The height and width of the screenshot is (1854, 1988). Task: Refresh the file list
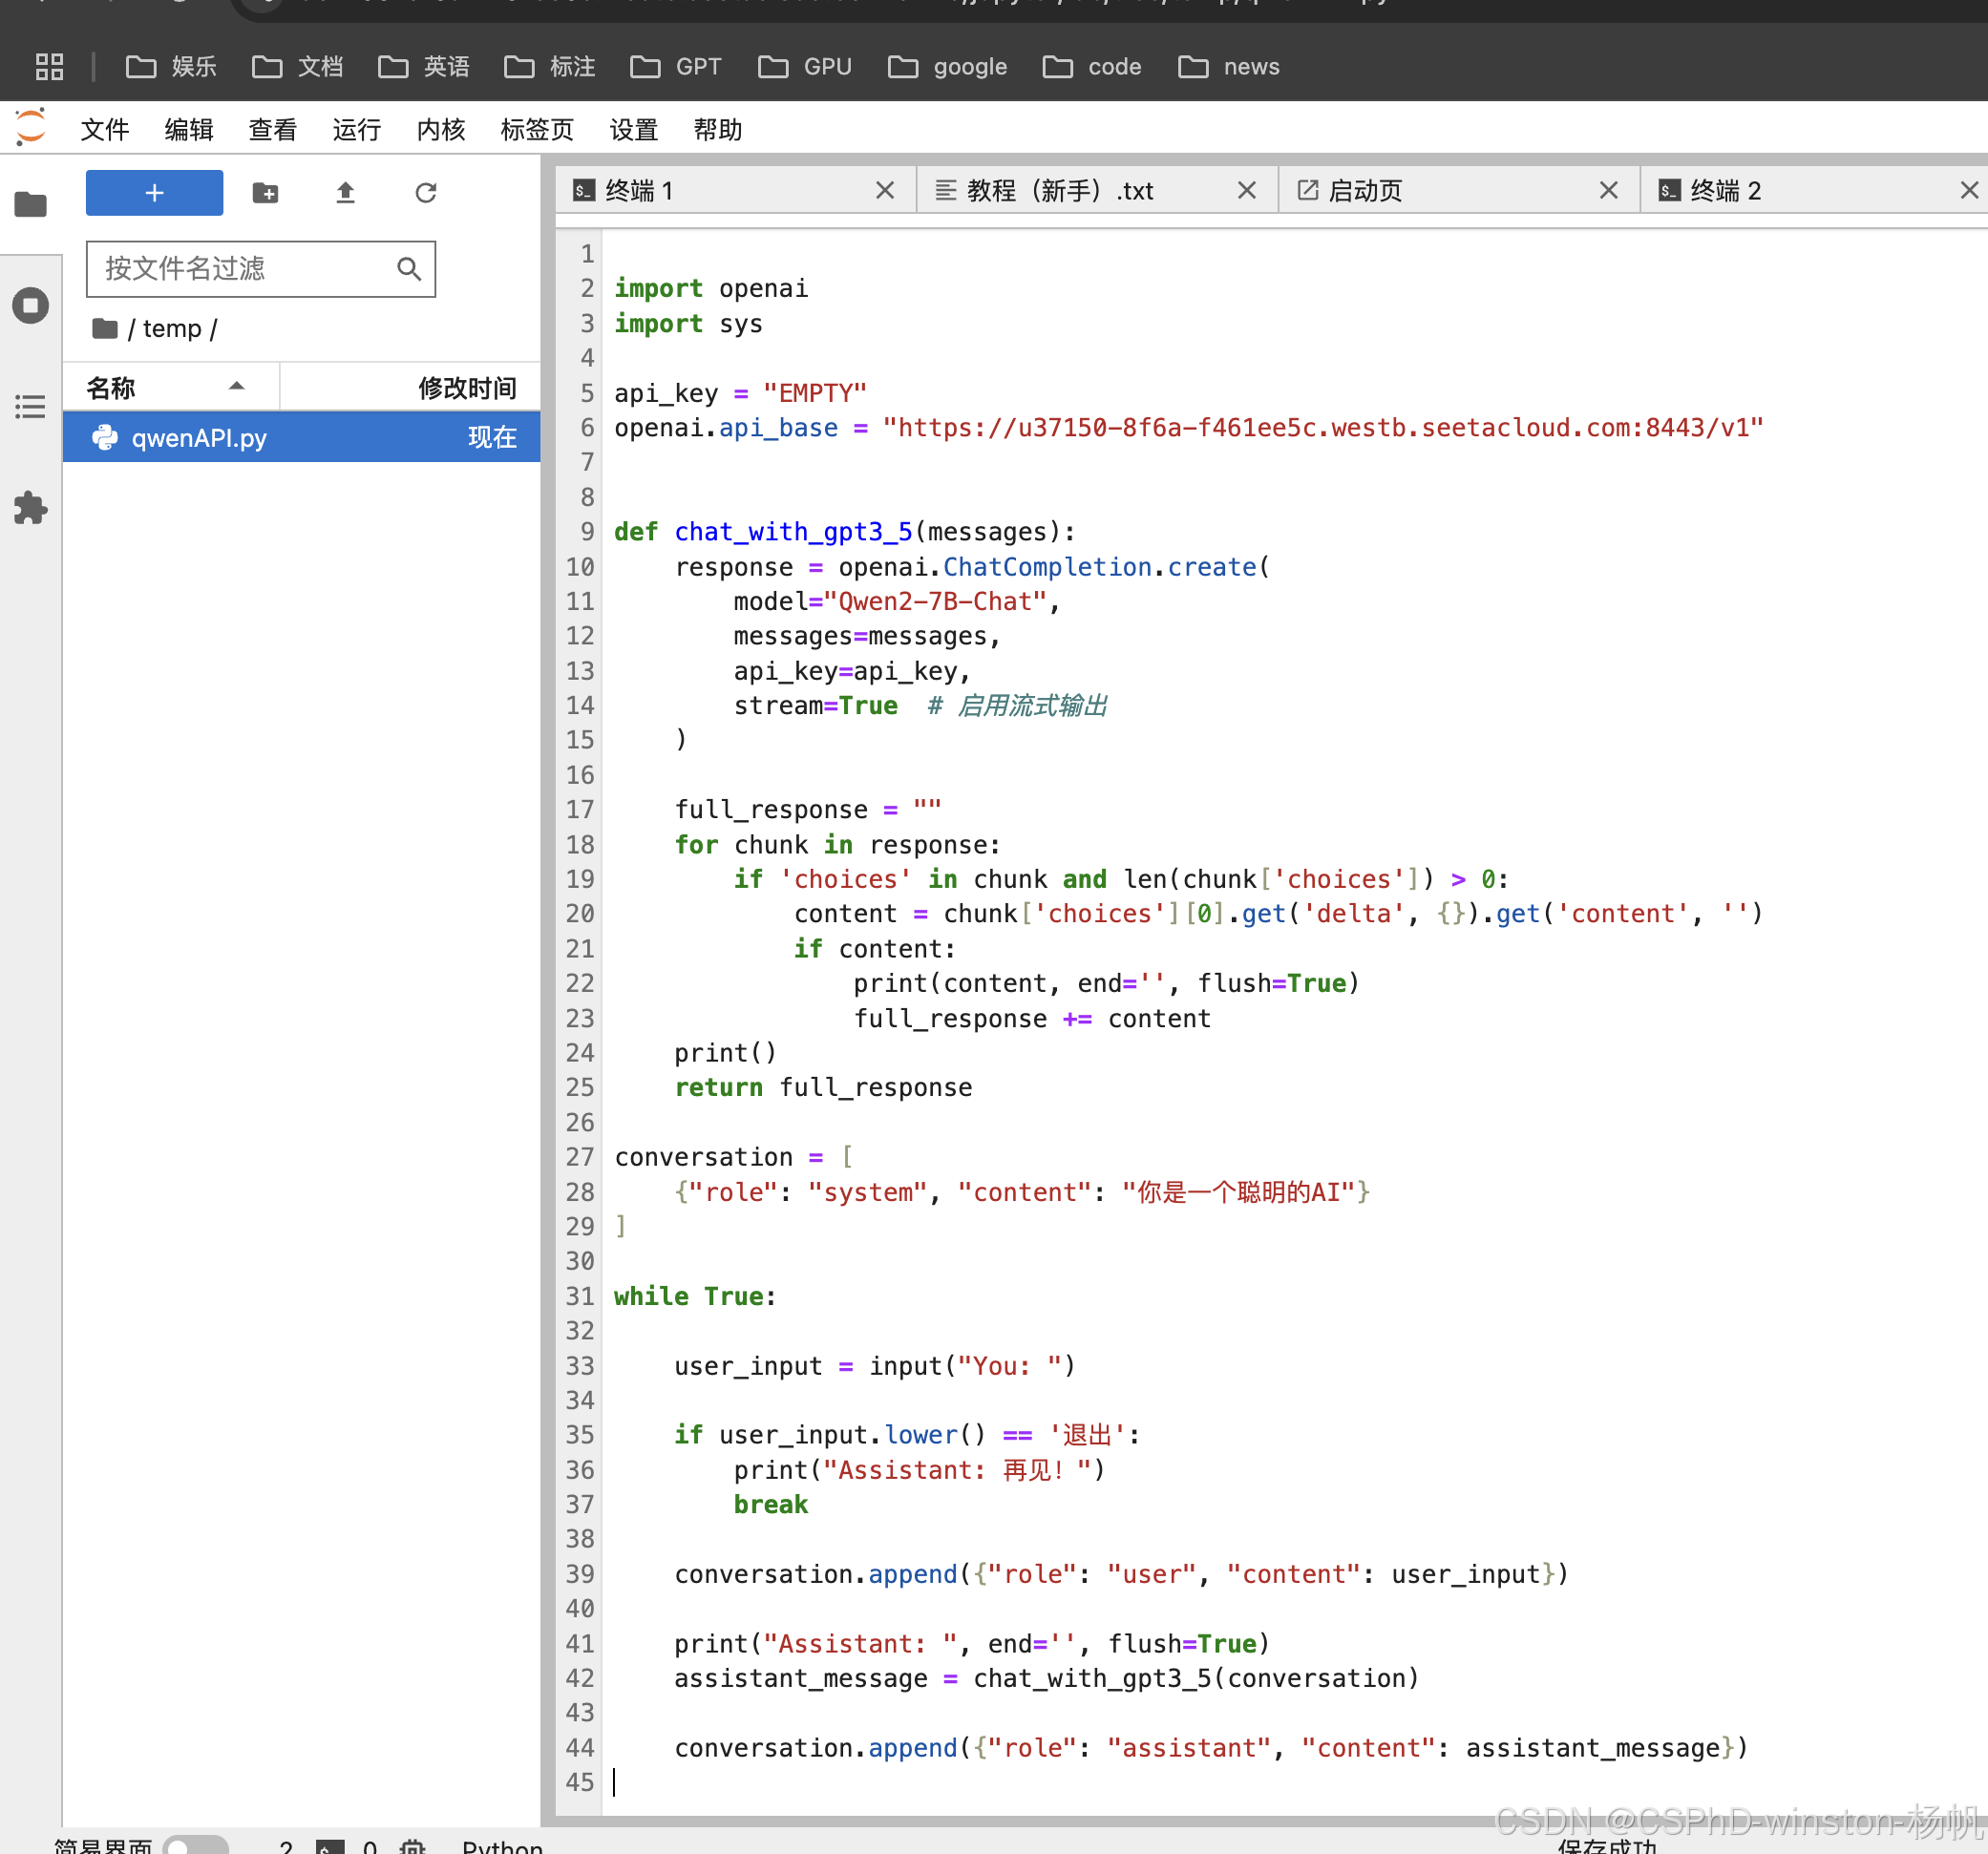point(426,192)
